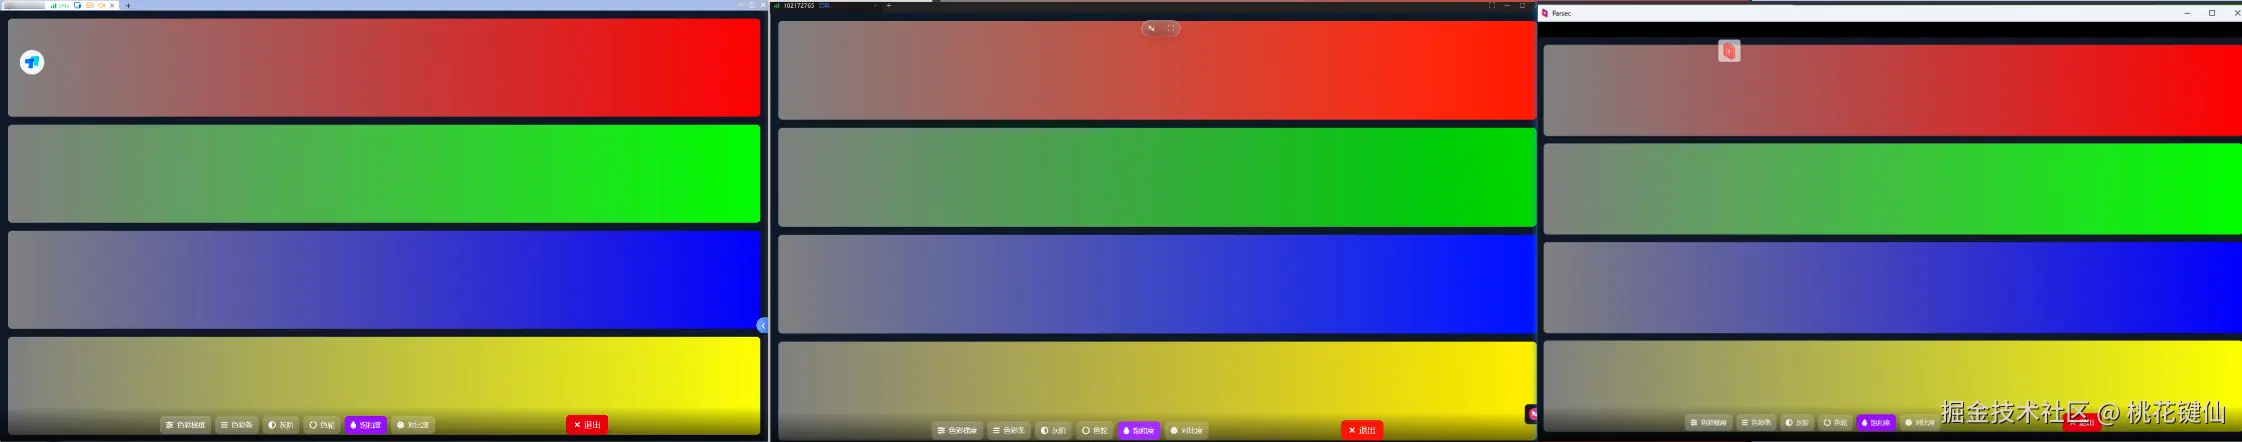Open 对比度 test in the ToDesk window
The image size is (2242, 442).
click(413, 425)
